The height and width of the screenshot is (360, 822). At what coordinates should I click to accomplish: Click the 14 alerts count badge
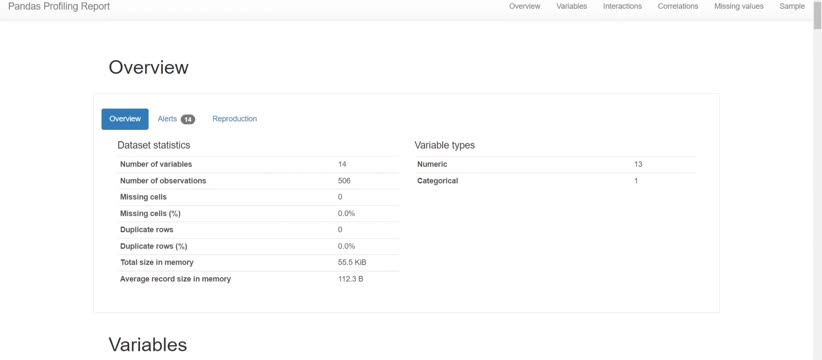tap(188, 119)
